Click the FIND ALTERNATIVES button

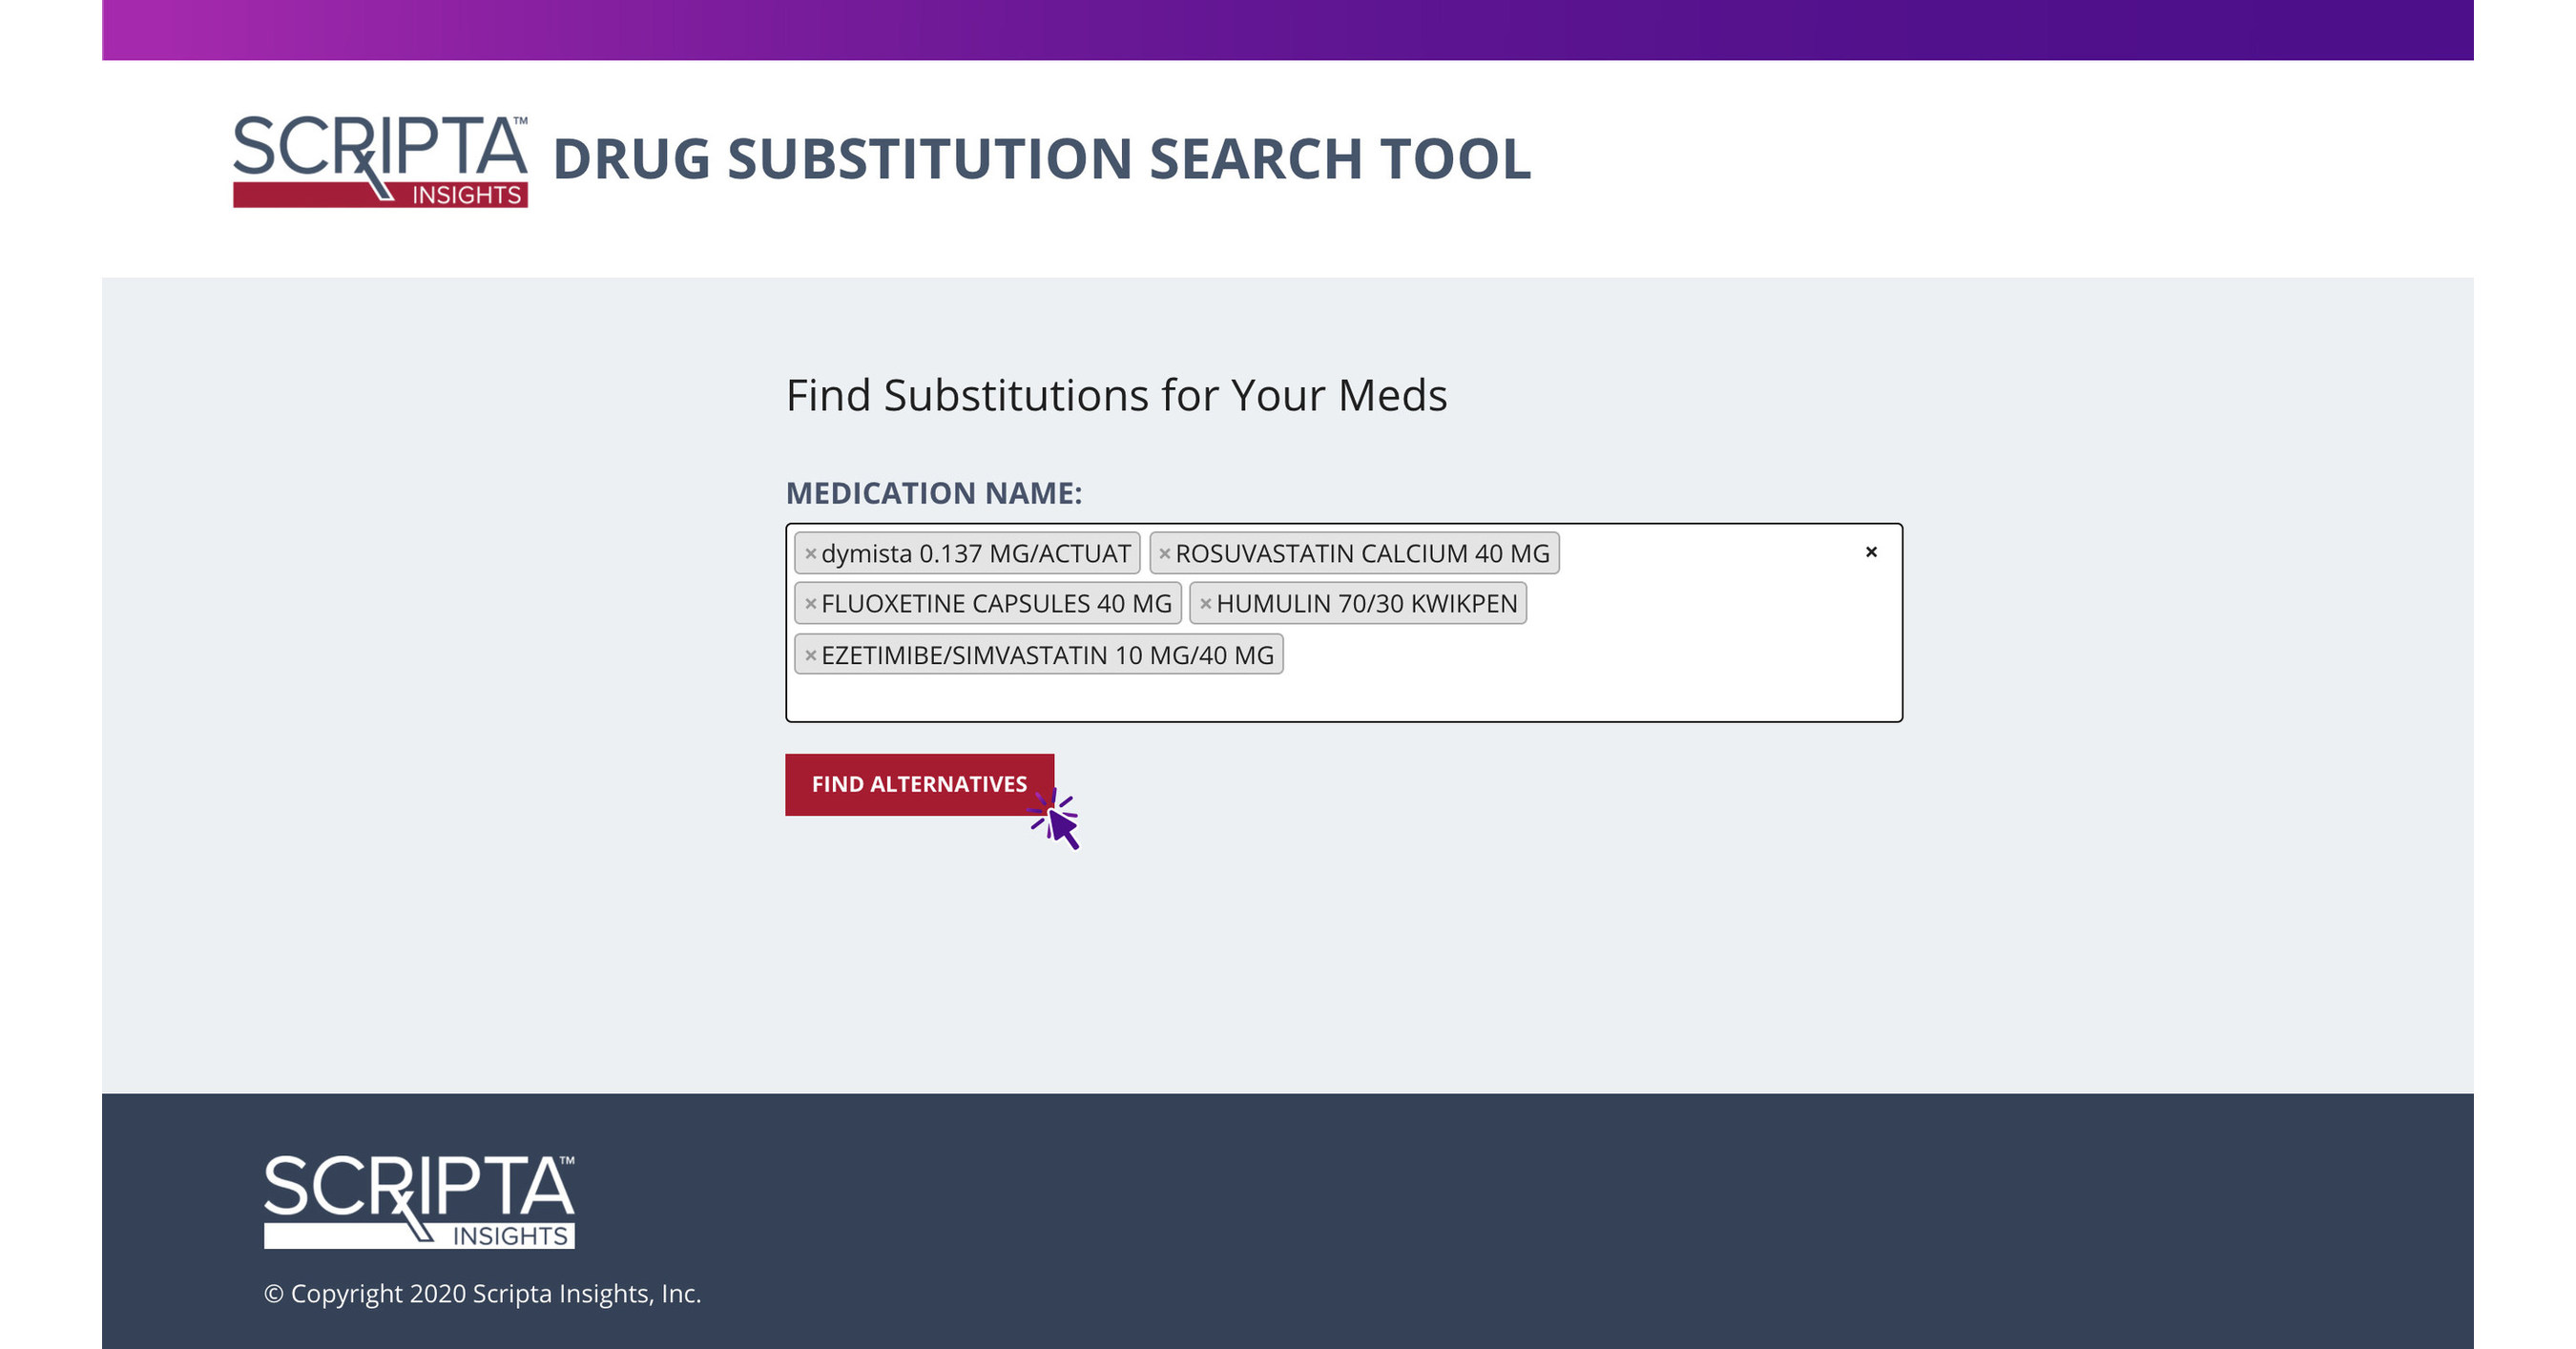919,784
